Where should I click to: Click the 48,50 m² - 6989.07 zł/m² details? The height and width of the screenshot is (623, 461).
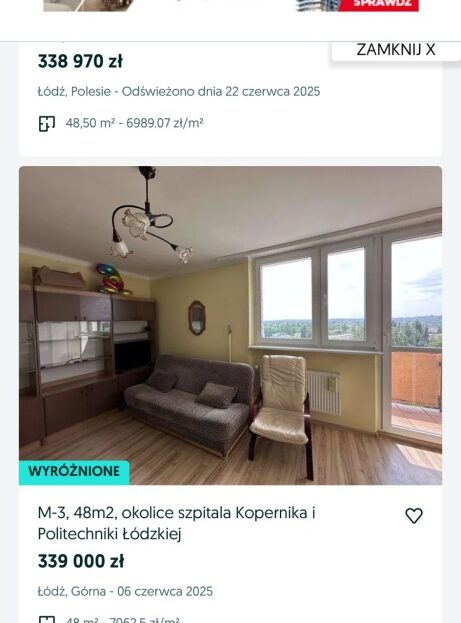click(x=134, y=123)
